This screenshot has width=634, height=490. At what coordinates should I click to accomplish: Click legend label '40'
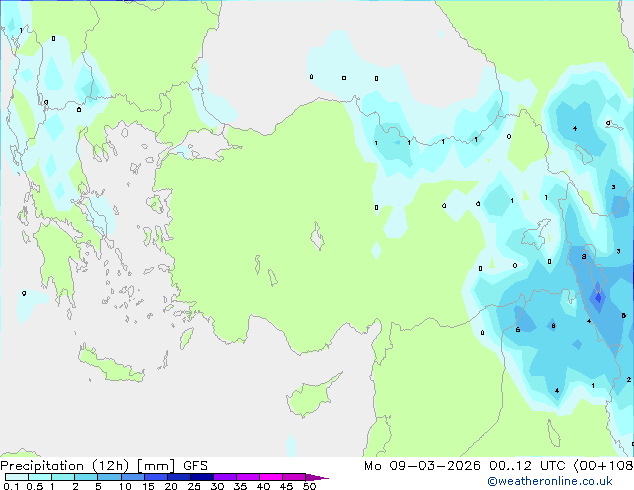(263, 486)
